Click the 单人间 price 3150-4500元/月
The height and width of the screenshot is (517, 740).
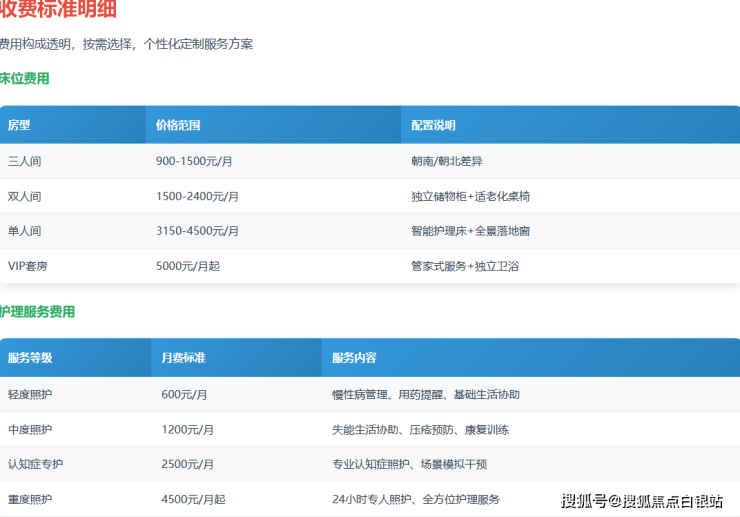(197, 231)
